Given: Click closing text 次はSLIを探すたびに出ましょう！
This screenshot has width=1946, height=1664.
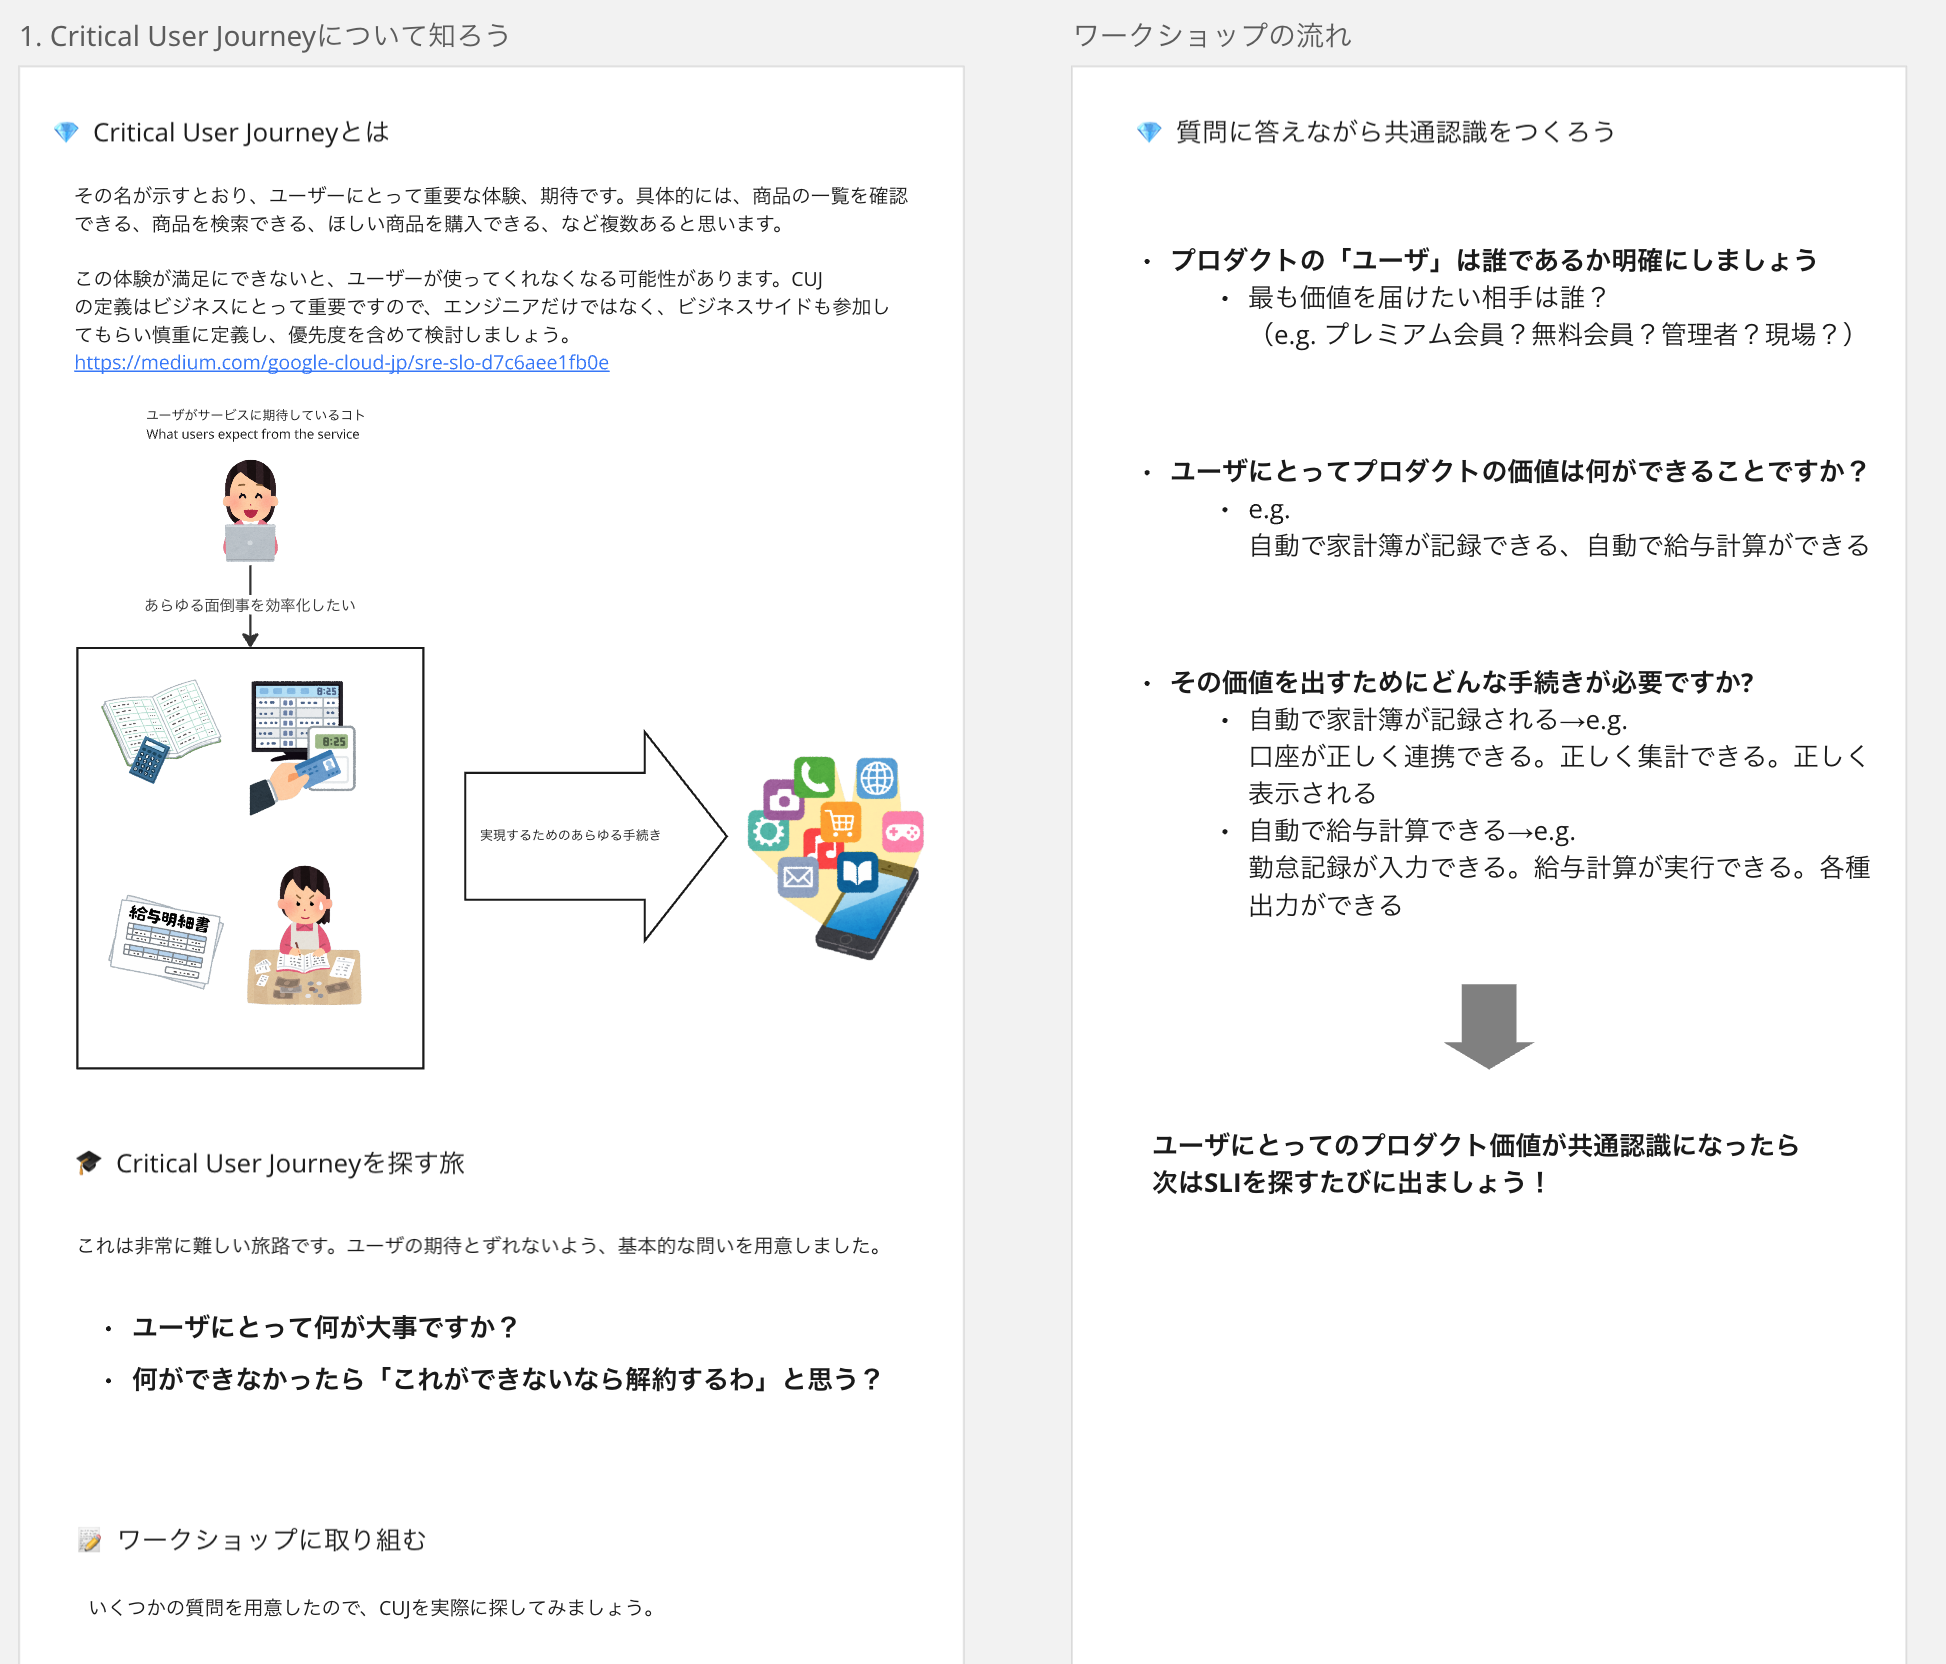Looking at the screenshot, I should pyautogui.click(x=1351, y=1182).
